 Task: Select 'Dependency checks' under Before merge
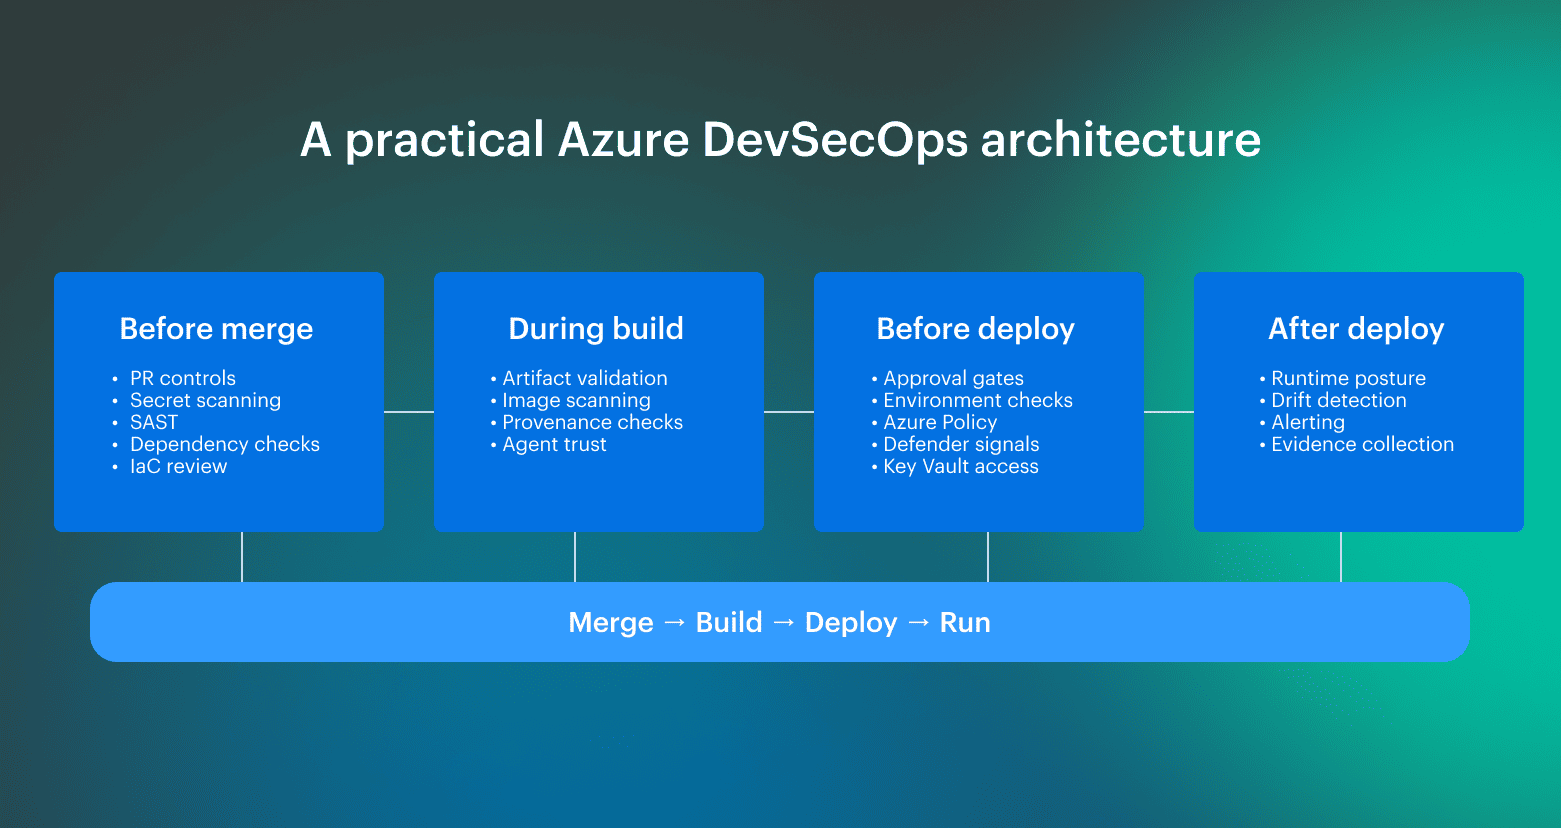tap(225, 444)
